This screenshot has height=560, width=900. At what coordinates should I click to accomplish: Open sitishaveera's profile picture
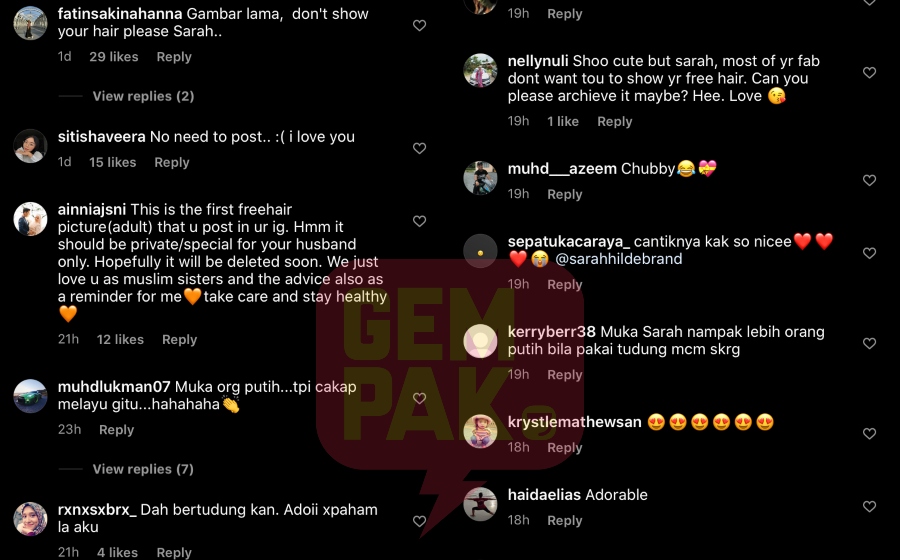pos(30,146)
